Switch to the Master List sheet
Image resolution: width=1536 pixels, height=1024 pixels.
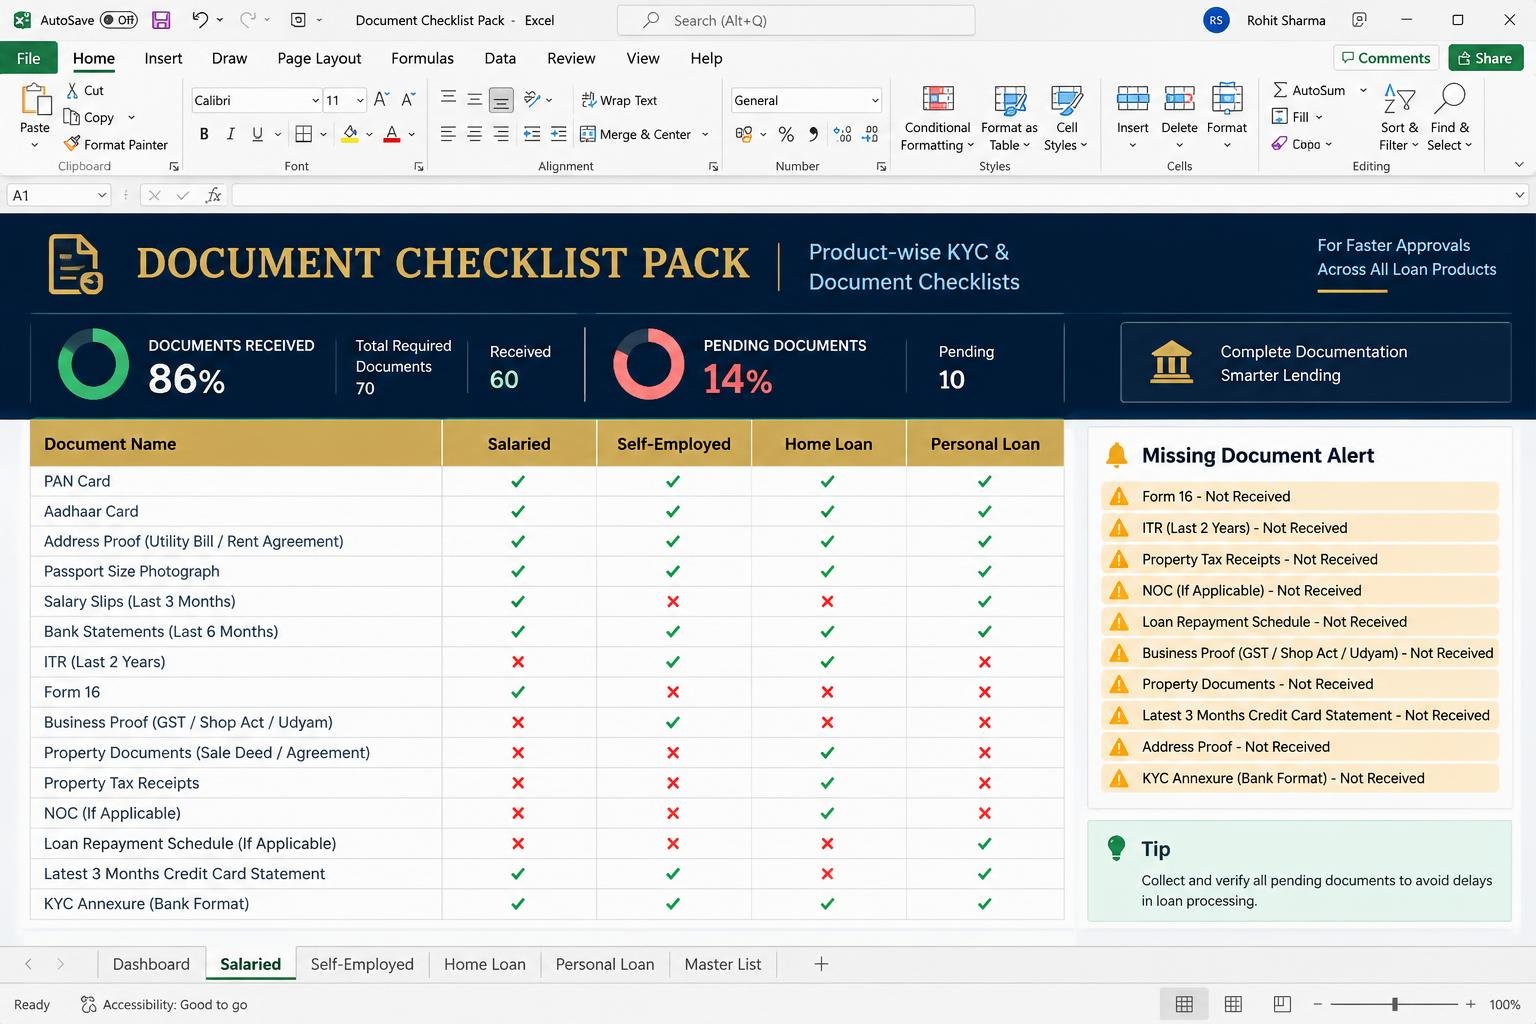[723, 964]
